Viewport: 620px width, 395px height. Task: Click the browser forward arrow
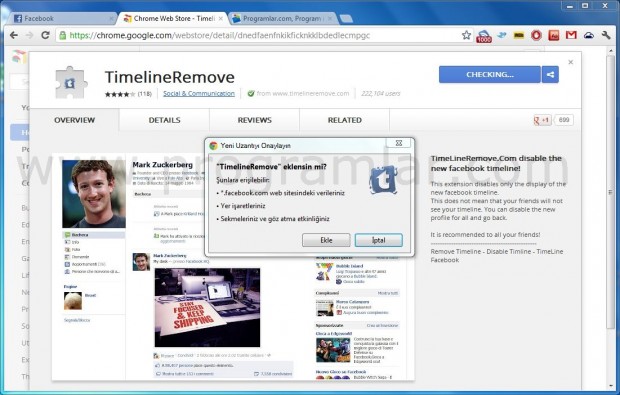[30, 35]
